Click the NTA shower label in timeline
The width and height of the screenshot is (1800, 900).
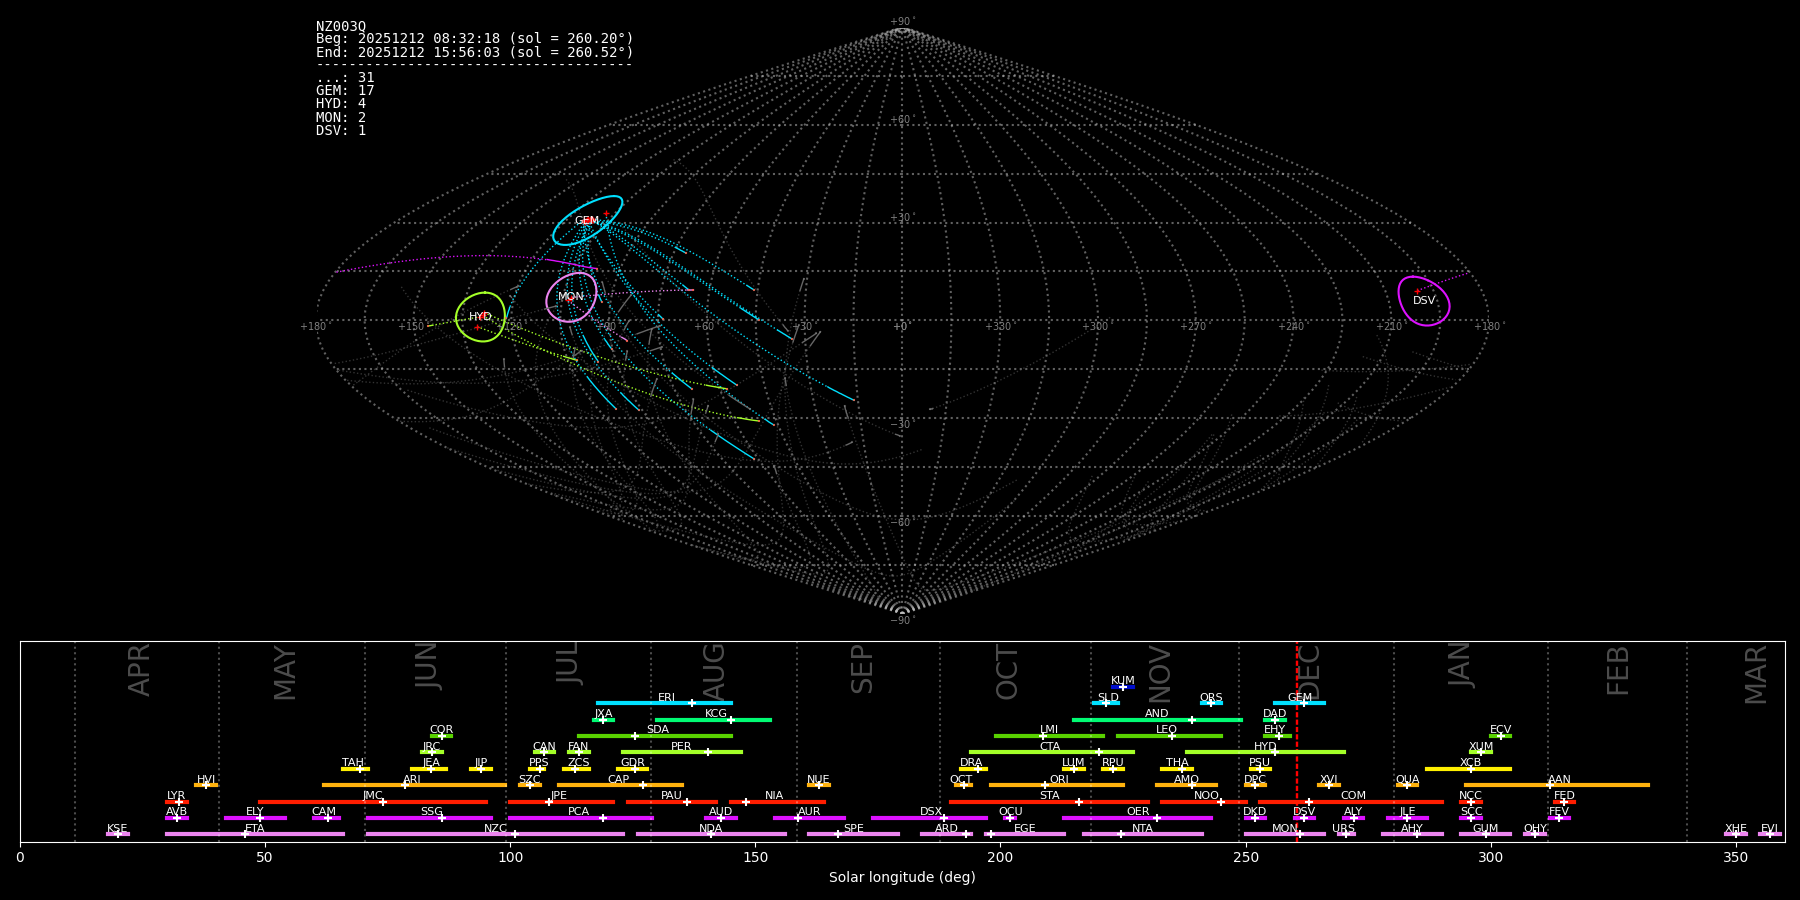(1142, 829)
